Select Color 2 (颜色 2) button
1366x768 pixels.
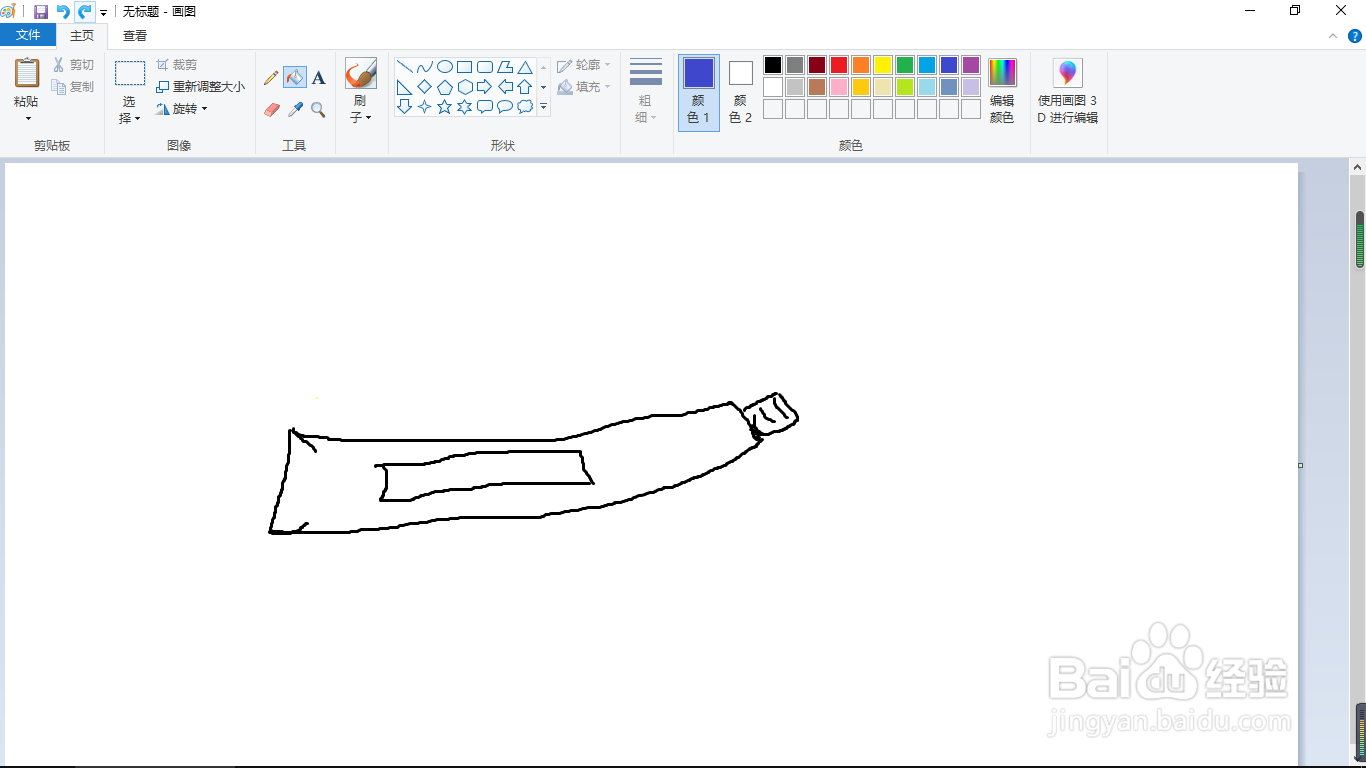coord(740,92)
